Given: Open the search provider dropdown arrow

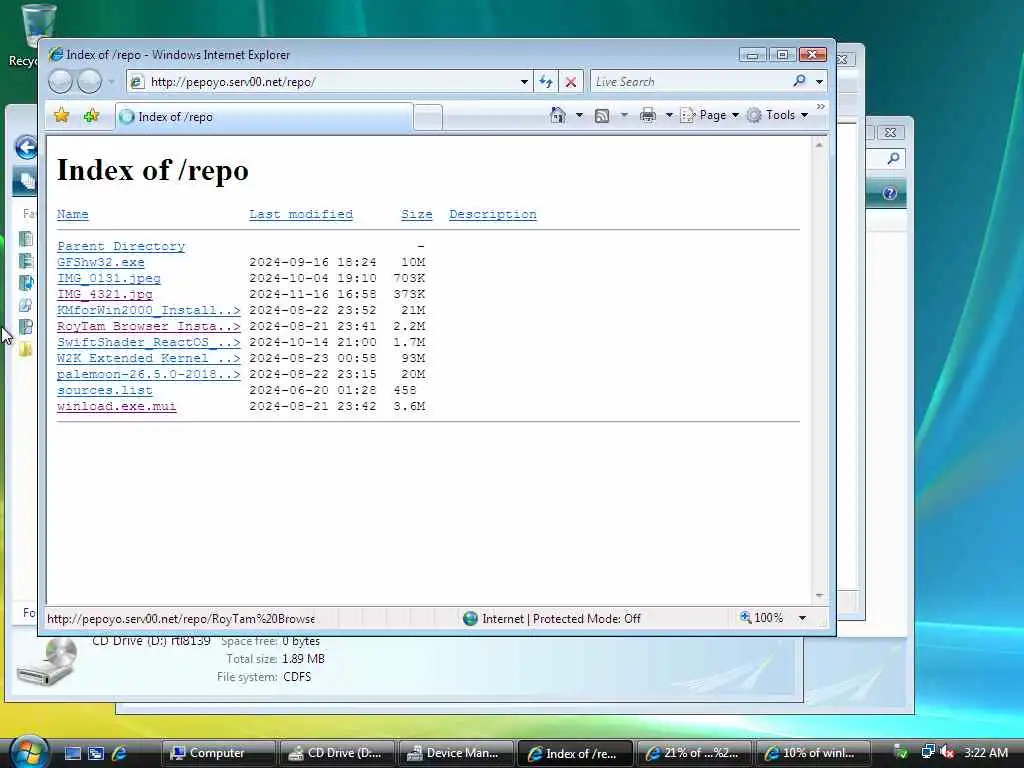Looking at the screenshot, I should [x=820, y=82].
